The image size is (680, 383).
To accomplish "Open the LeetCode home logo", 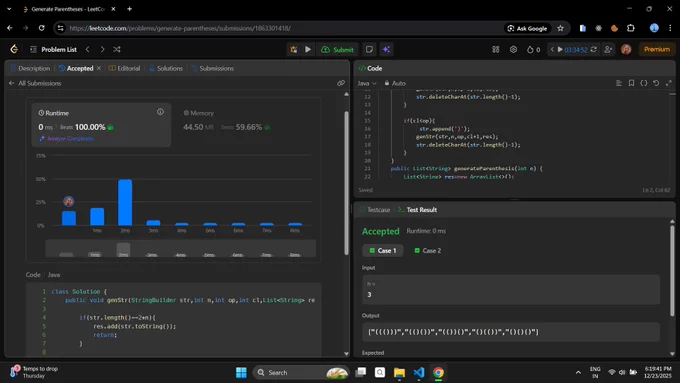I will (x=14, y=49).
